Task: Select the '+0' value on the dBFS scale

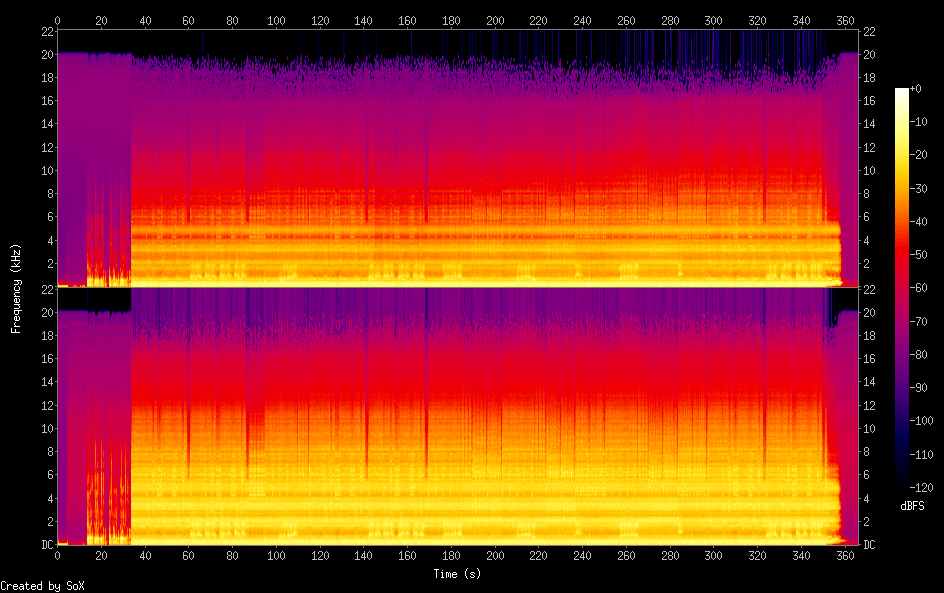Action: point(916,88)
